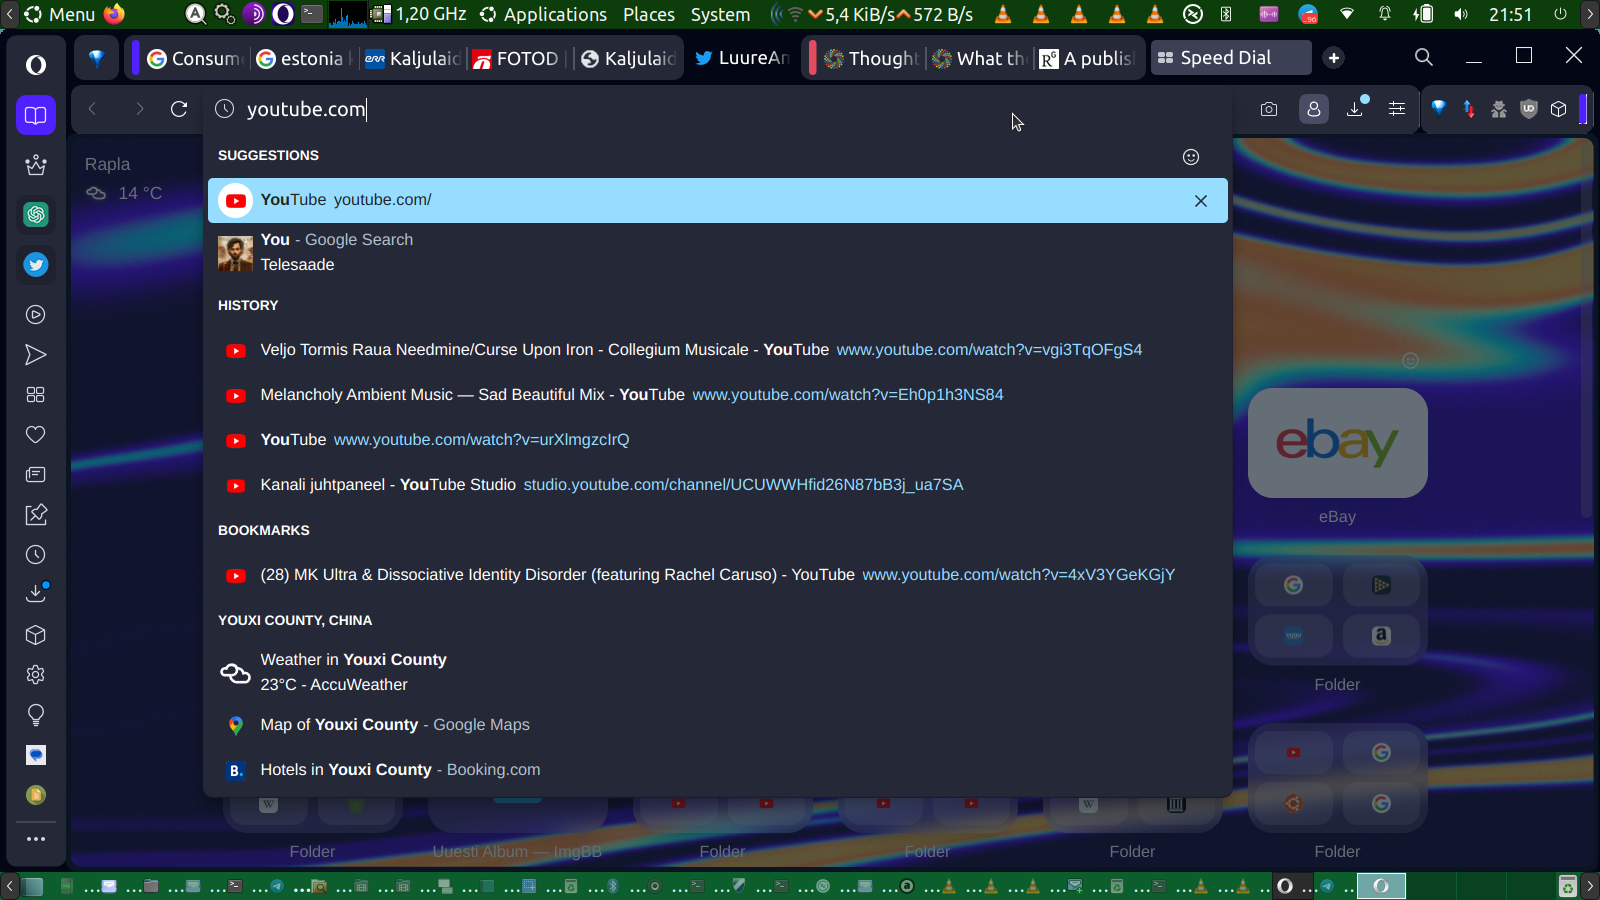Image resolution: width=1600 pixels, height=900 pixels.
Task: Open the system Menu in top panel
Action: [59, 14]
